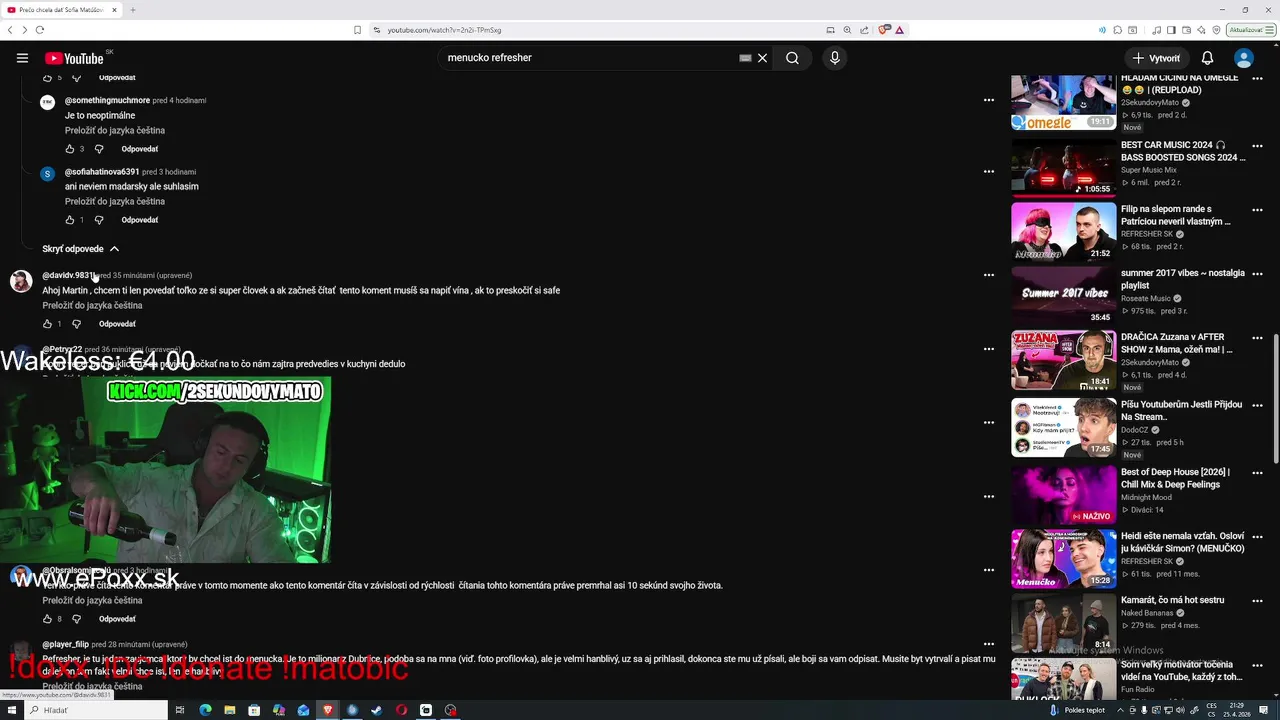Viewport: 1280px width, 720px height.
Task: Open @somethingmuchmore channel link
Action: point(107,100)
